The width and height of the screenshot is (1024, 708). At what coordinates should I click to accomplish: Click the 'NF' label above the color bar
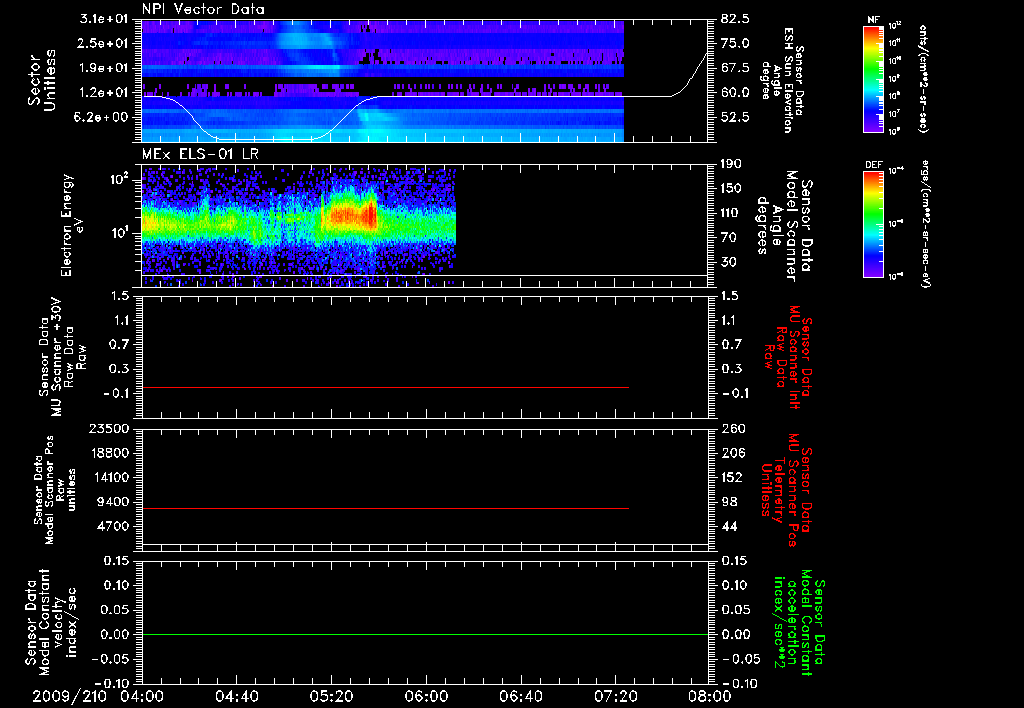point(873,20)
